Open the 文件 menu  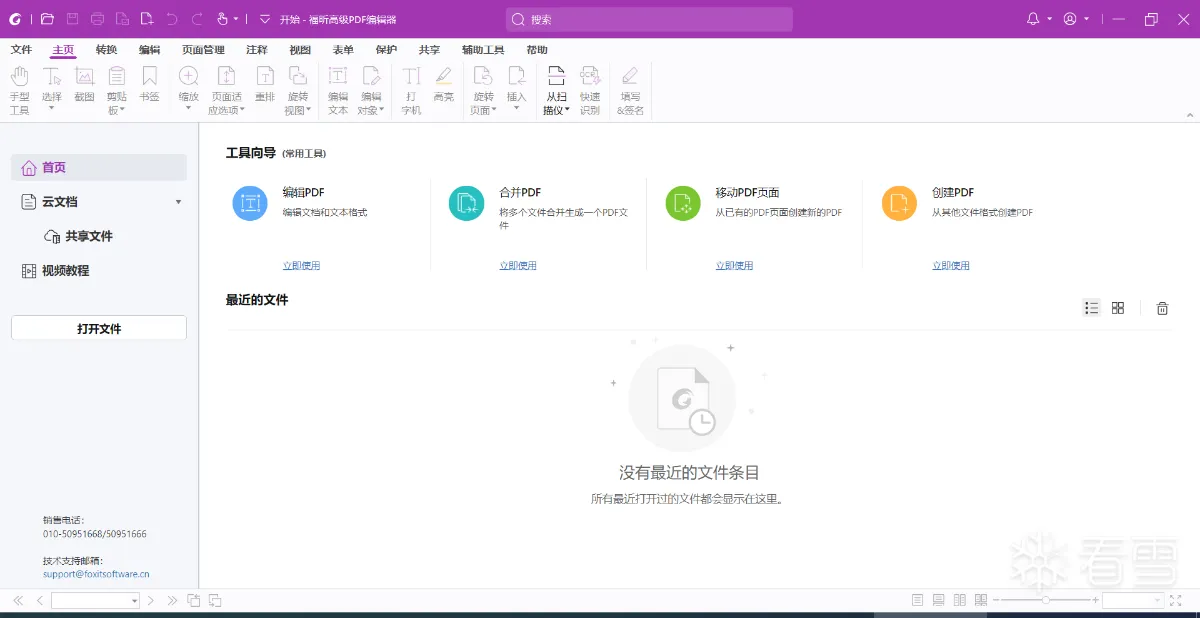21,50
